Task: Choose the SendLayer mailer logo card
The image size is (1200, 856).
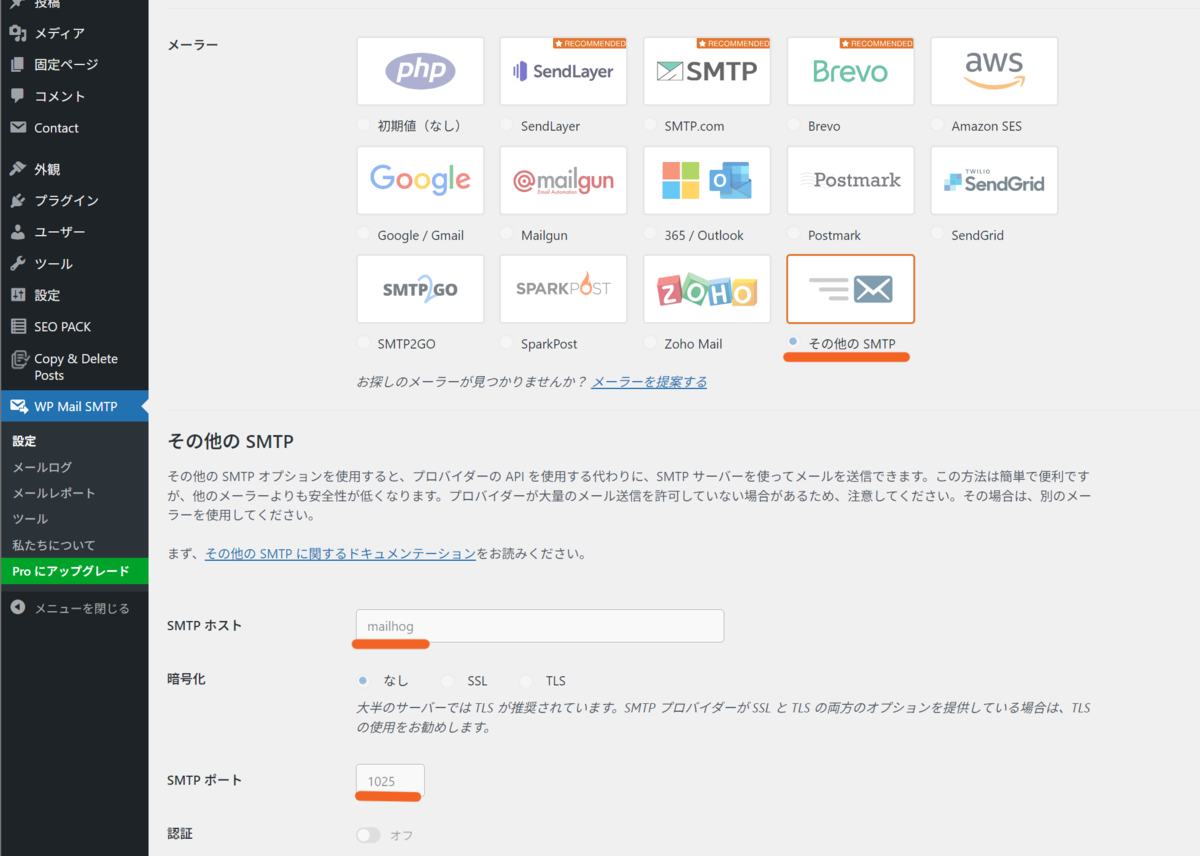Action: tap(563, 71)
